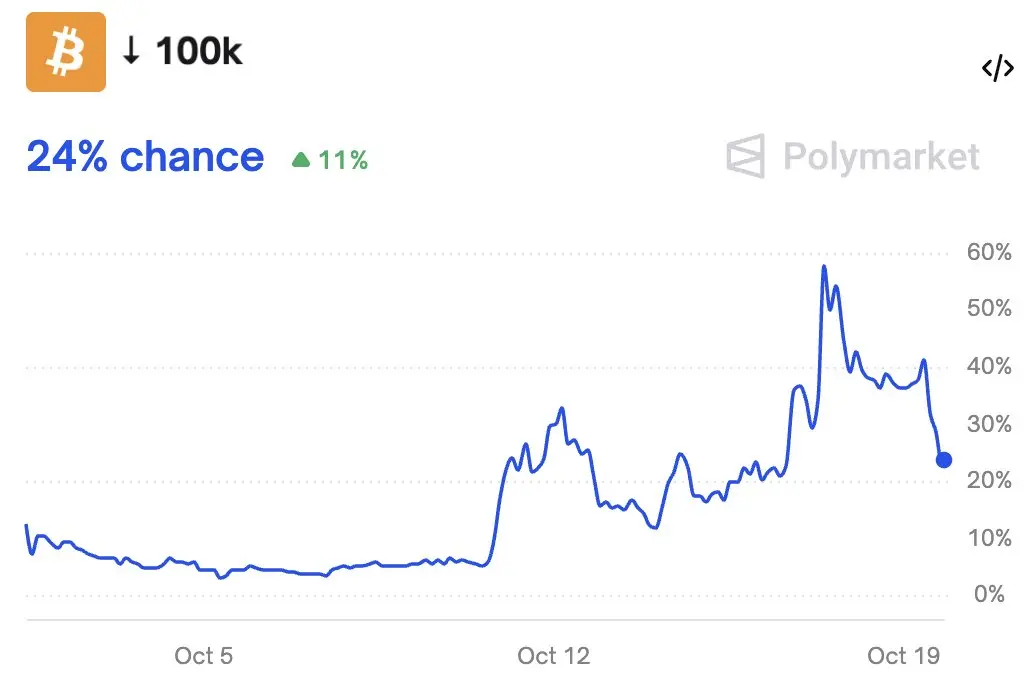The height and width of the screenshot is (698, 1036).
Task: Click the 60% axis label
Action: (x=989, y=252)
